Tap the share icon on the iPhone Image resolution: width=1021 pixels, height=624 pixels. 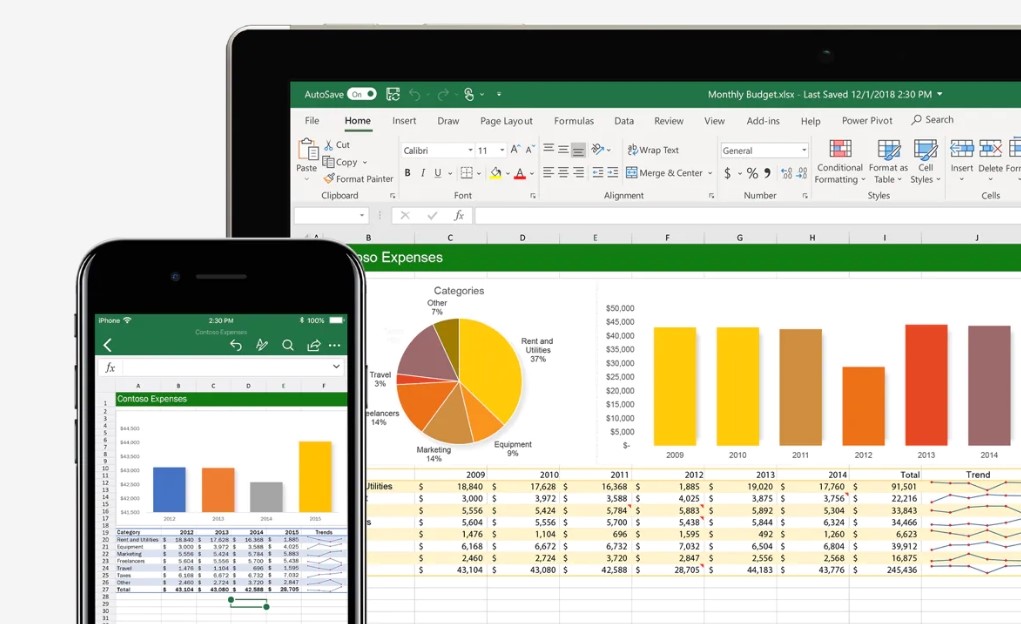(313, 345)
